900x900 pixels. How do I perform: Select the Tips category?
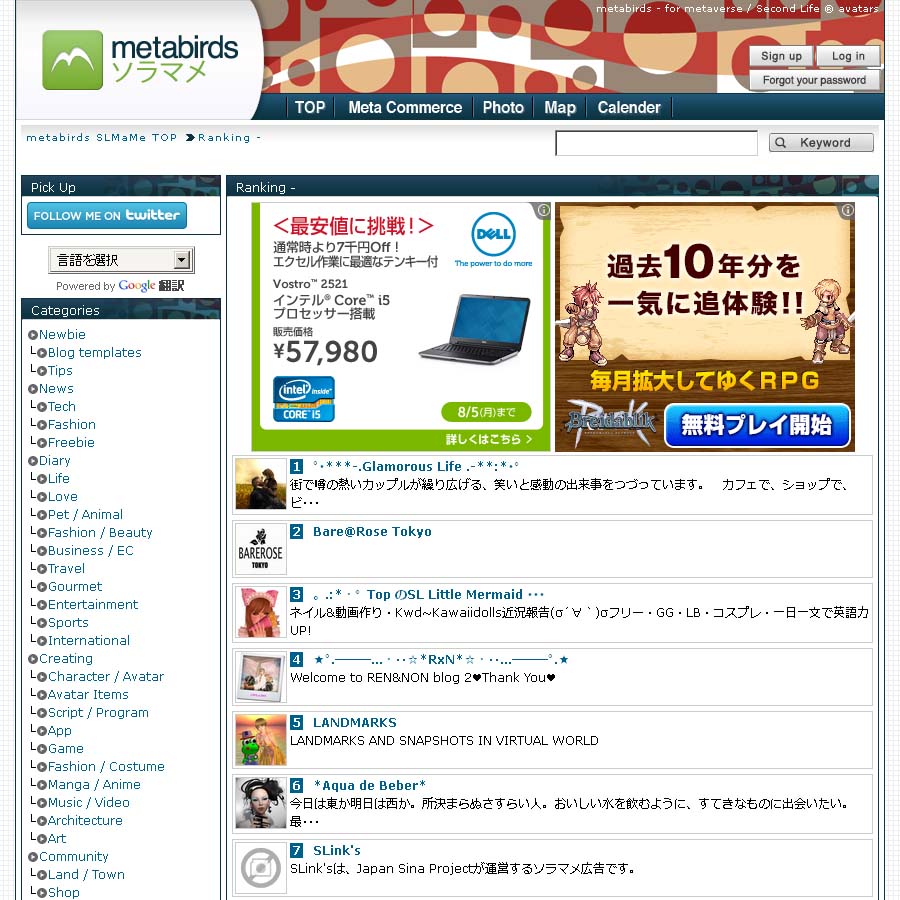tap(60, 371)
